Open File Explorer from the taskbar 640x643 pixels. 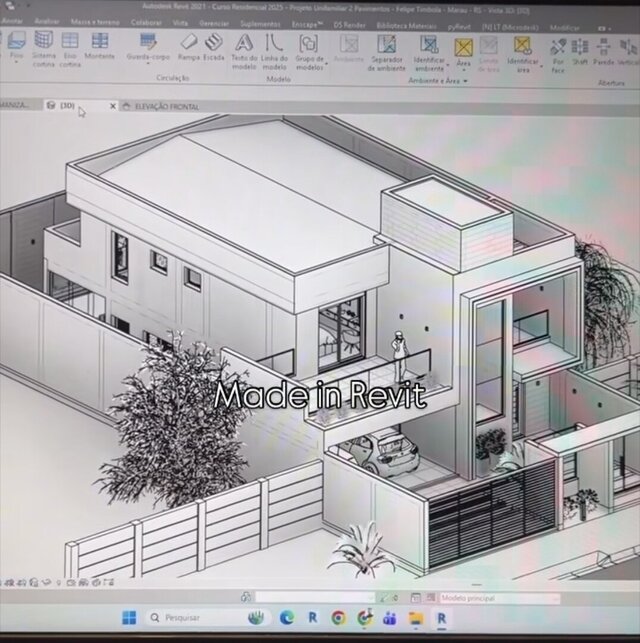(415, 618)
